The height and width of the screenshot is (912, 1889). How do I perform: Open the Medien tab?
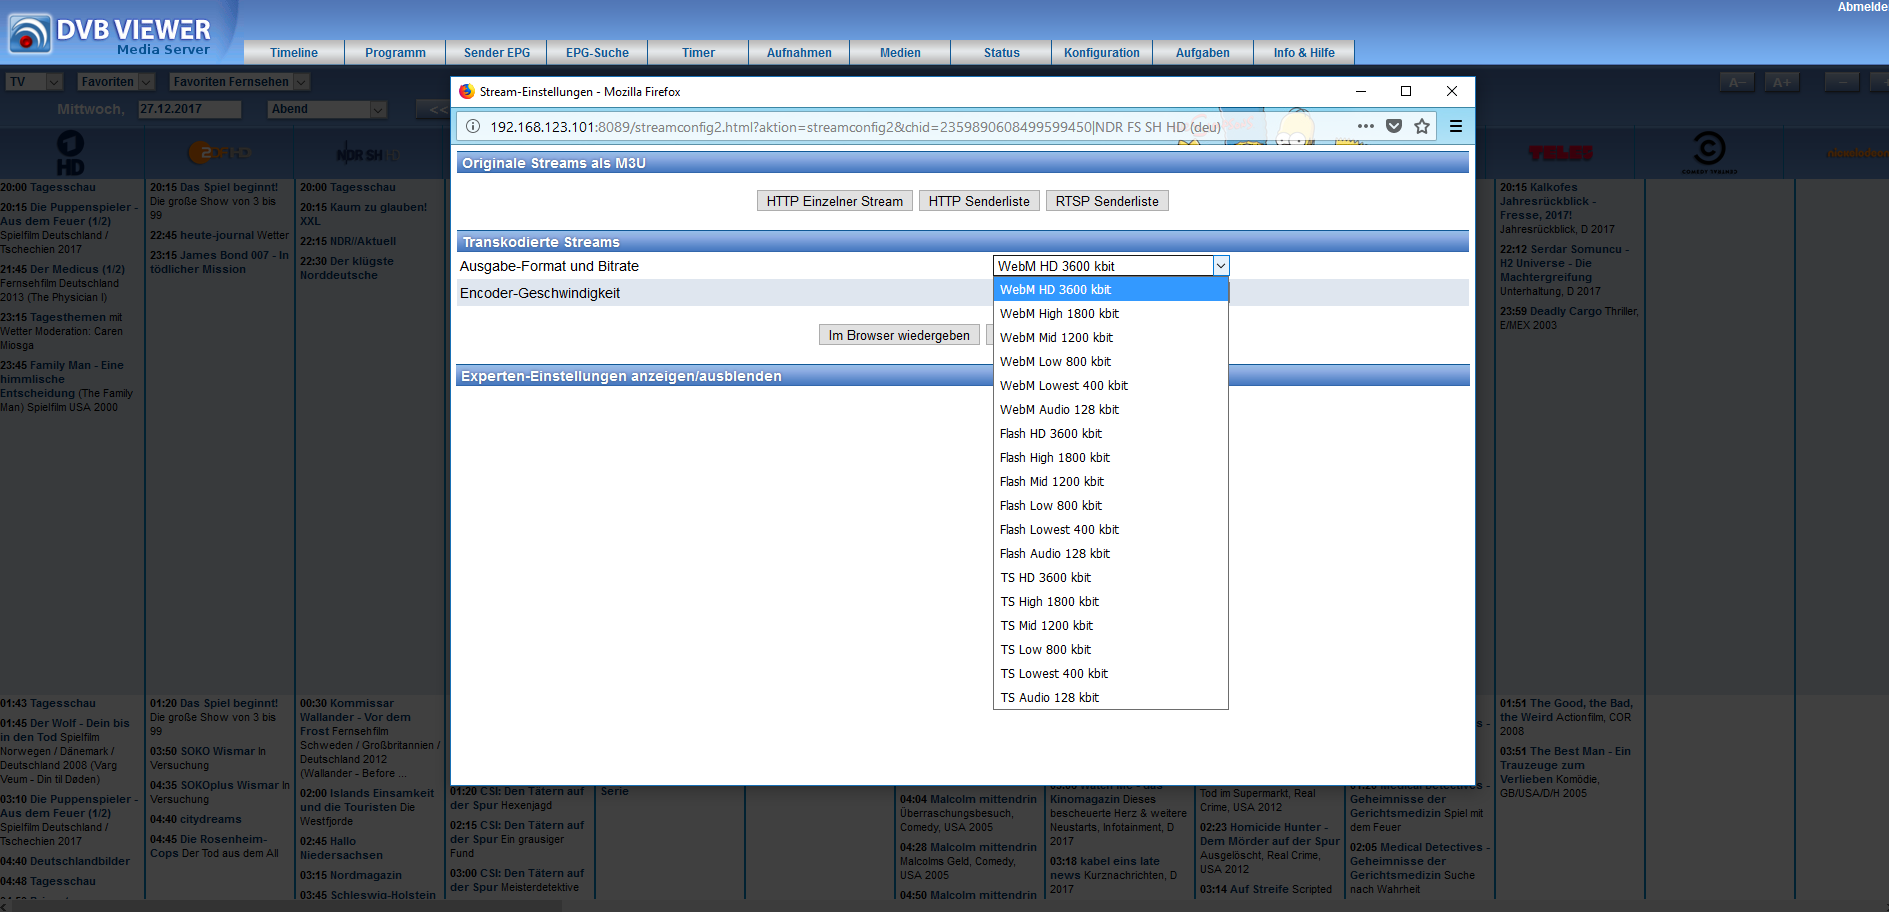[900, 53]
